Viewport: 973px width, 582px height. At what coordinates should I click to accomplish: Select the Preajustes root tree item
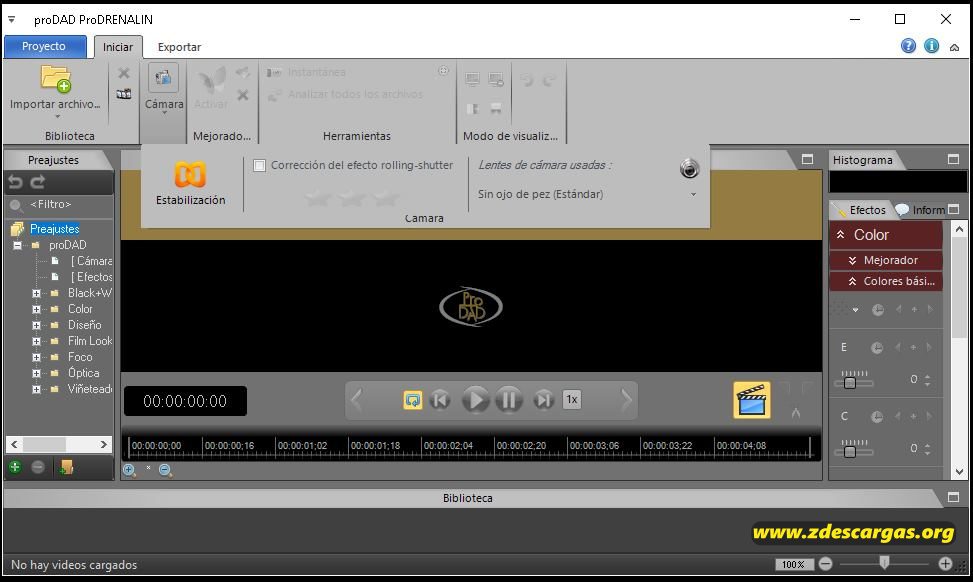coord(55,229)
